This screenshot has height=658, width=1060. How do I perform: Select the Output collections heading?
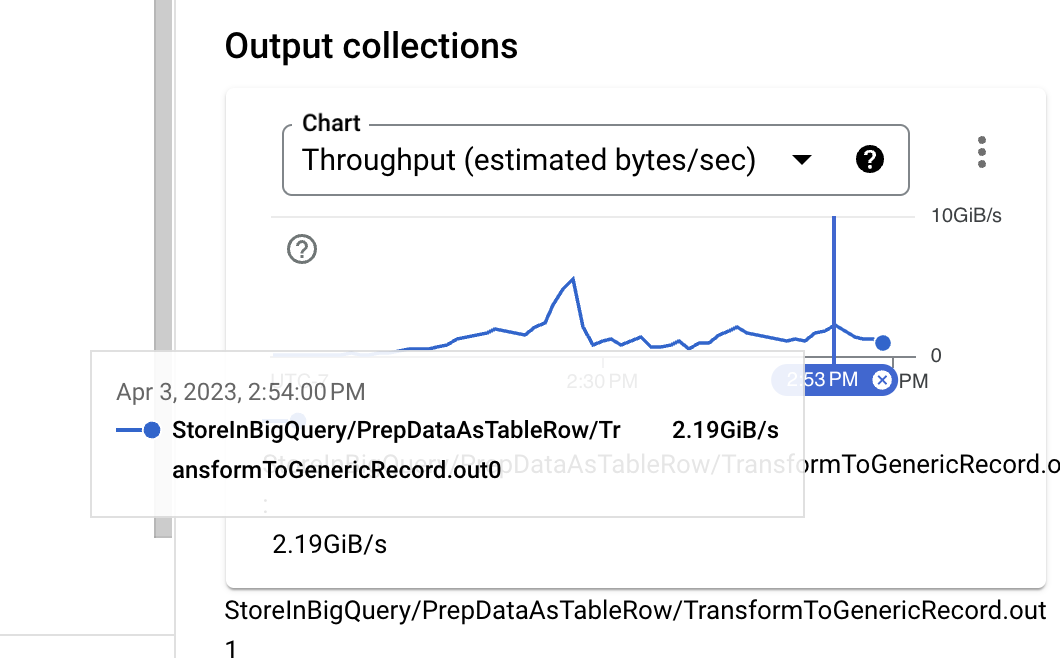372,46
